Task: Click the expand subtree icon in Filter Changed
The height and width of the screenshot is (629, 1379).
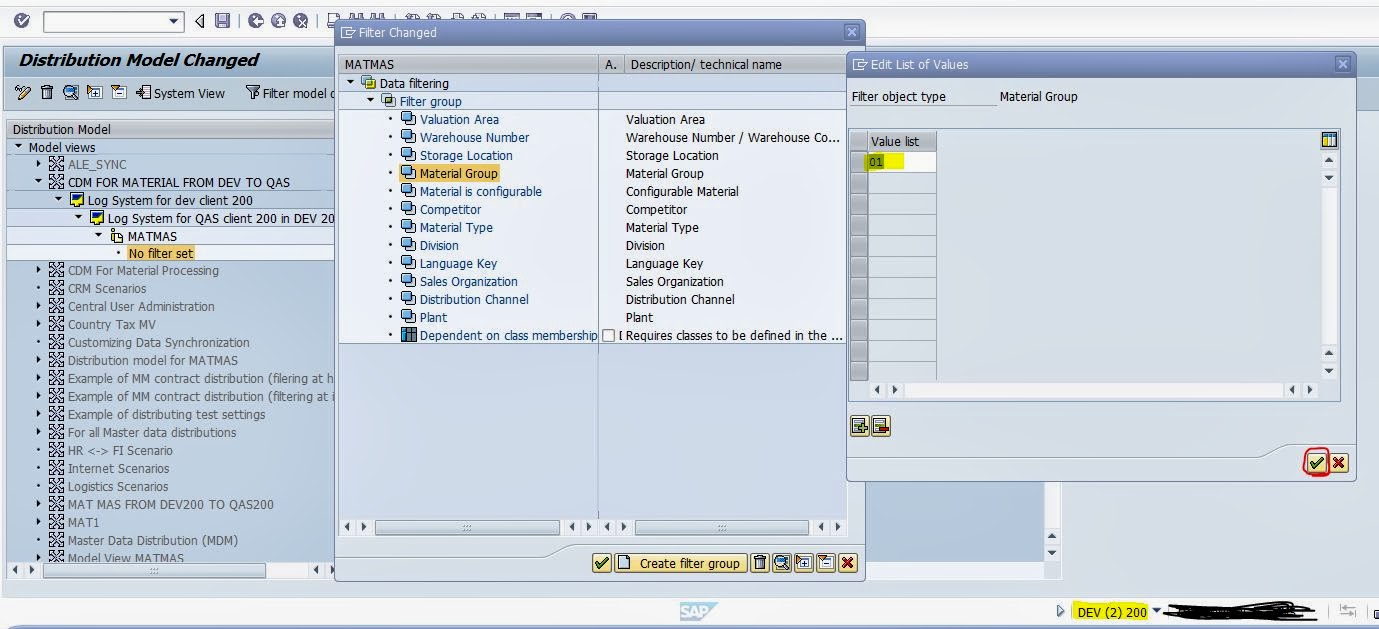Action: point(804,563)
